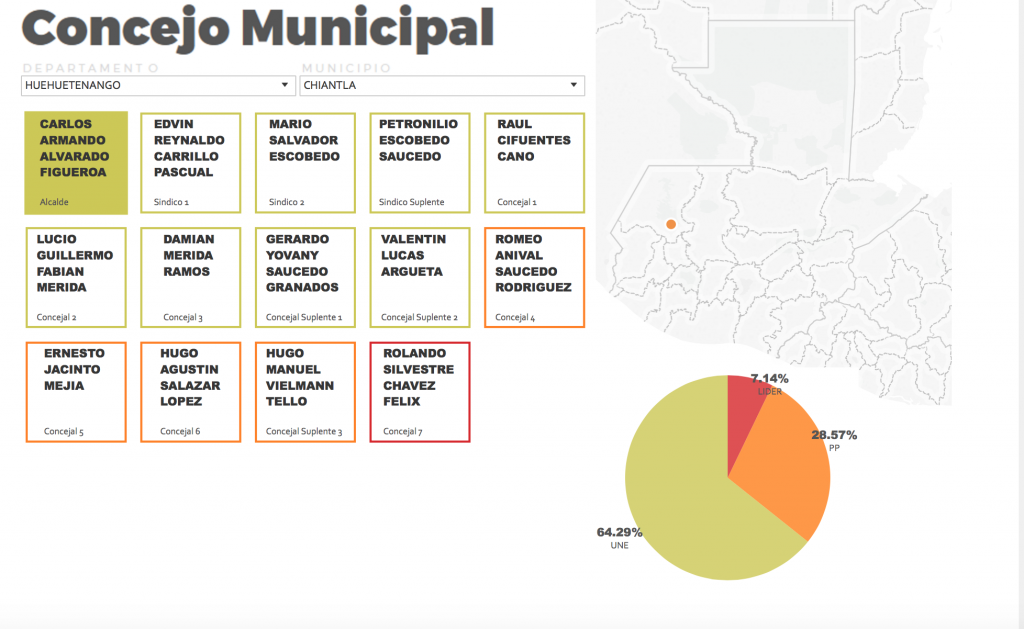Screen dimensions: 1024x629
Task: Select Damian Merida Ramos Concejal 3 card
Action: [x=191, y=278]
